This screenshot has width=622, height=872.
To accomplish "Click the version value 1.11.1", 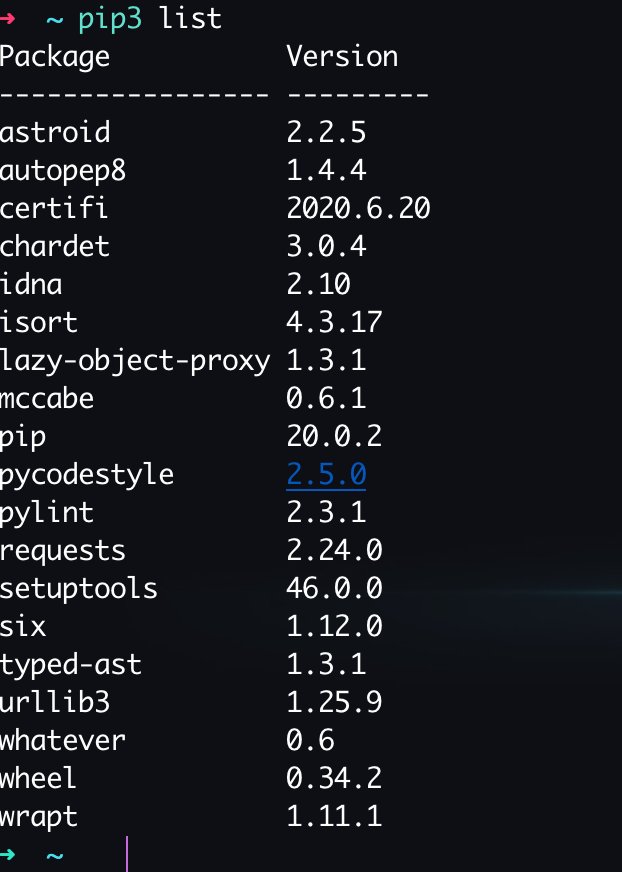I will pos(334,816).
